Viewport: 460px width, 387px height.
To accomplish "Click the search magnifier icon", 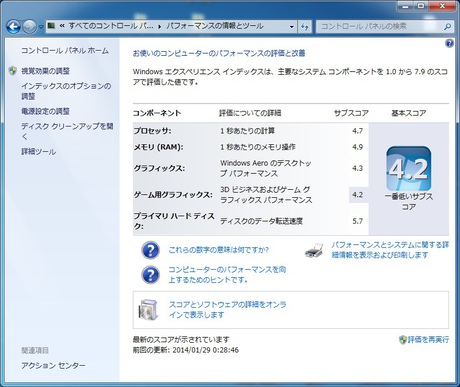I will 447,26.
